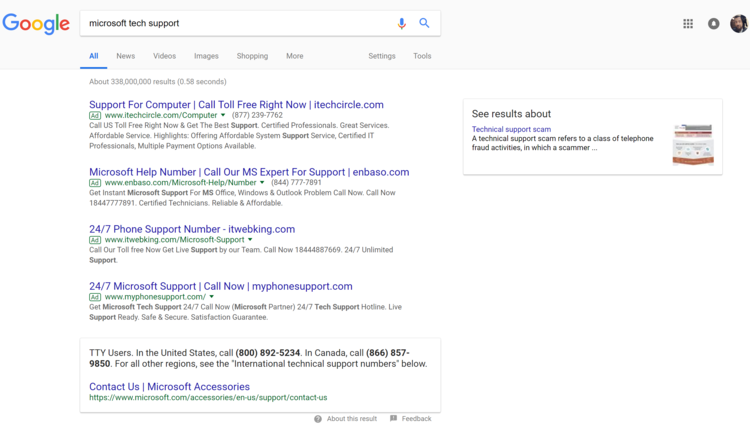Screen dimensions: 750x429
Task: Click the www.myphonesupport.com/ URL
Action: (x=155, y=297)
